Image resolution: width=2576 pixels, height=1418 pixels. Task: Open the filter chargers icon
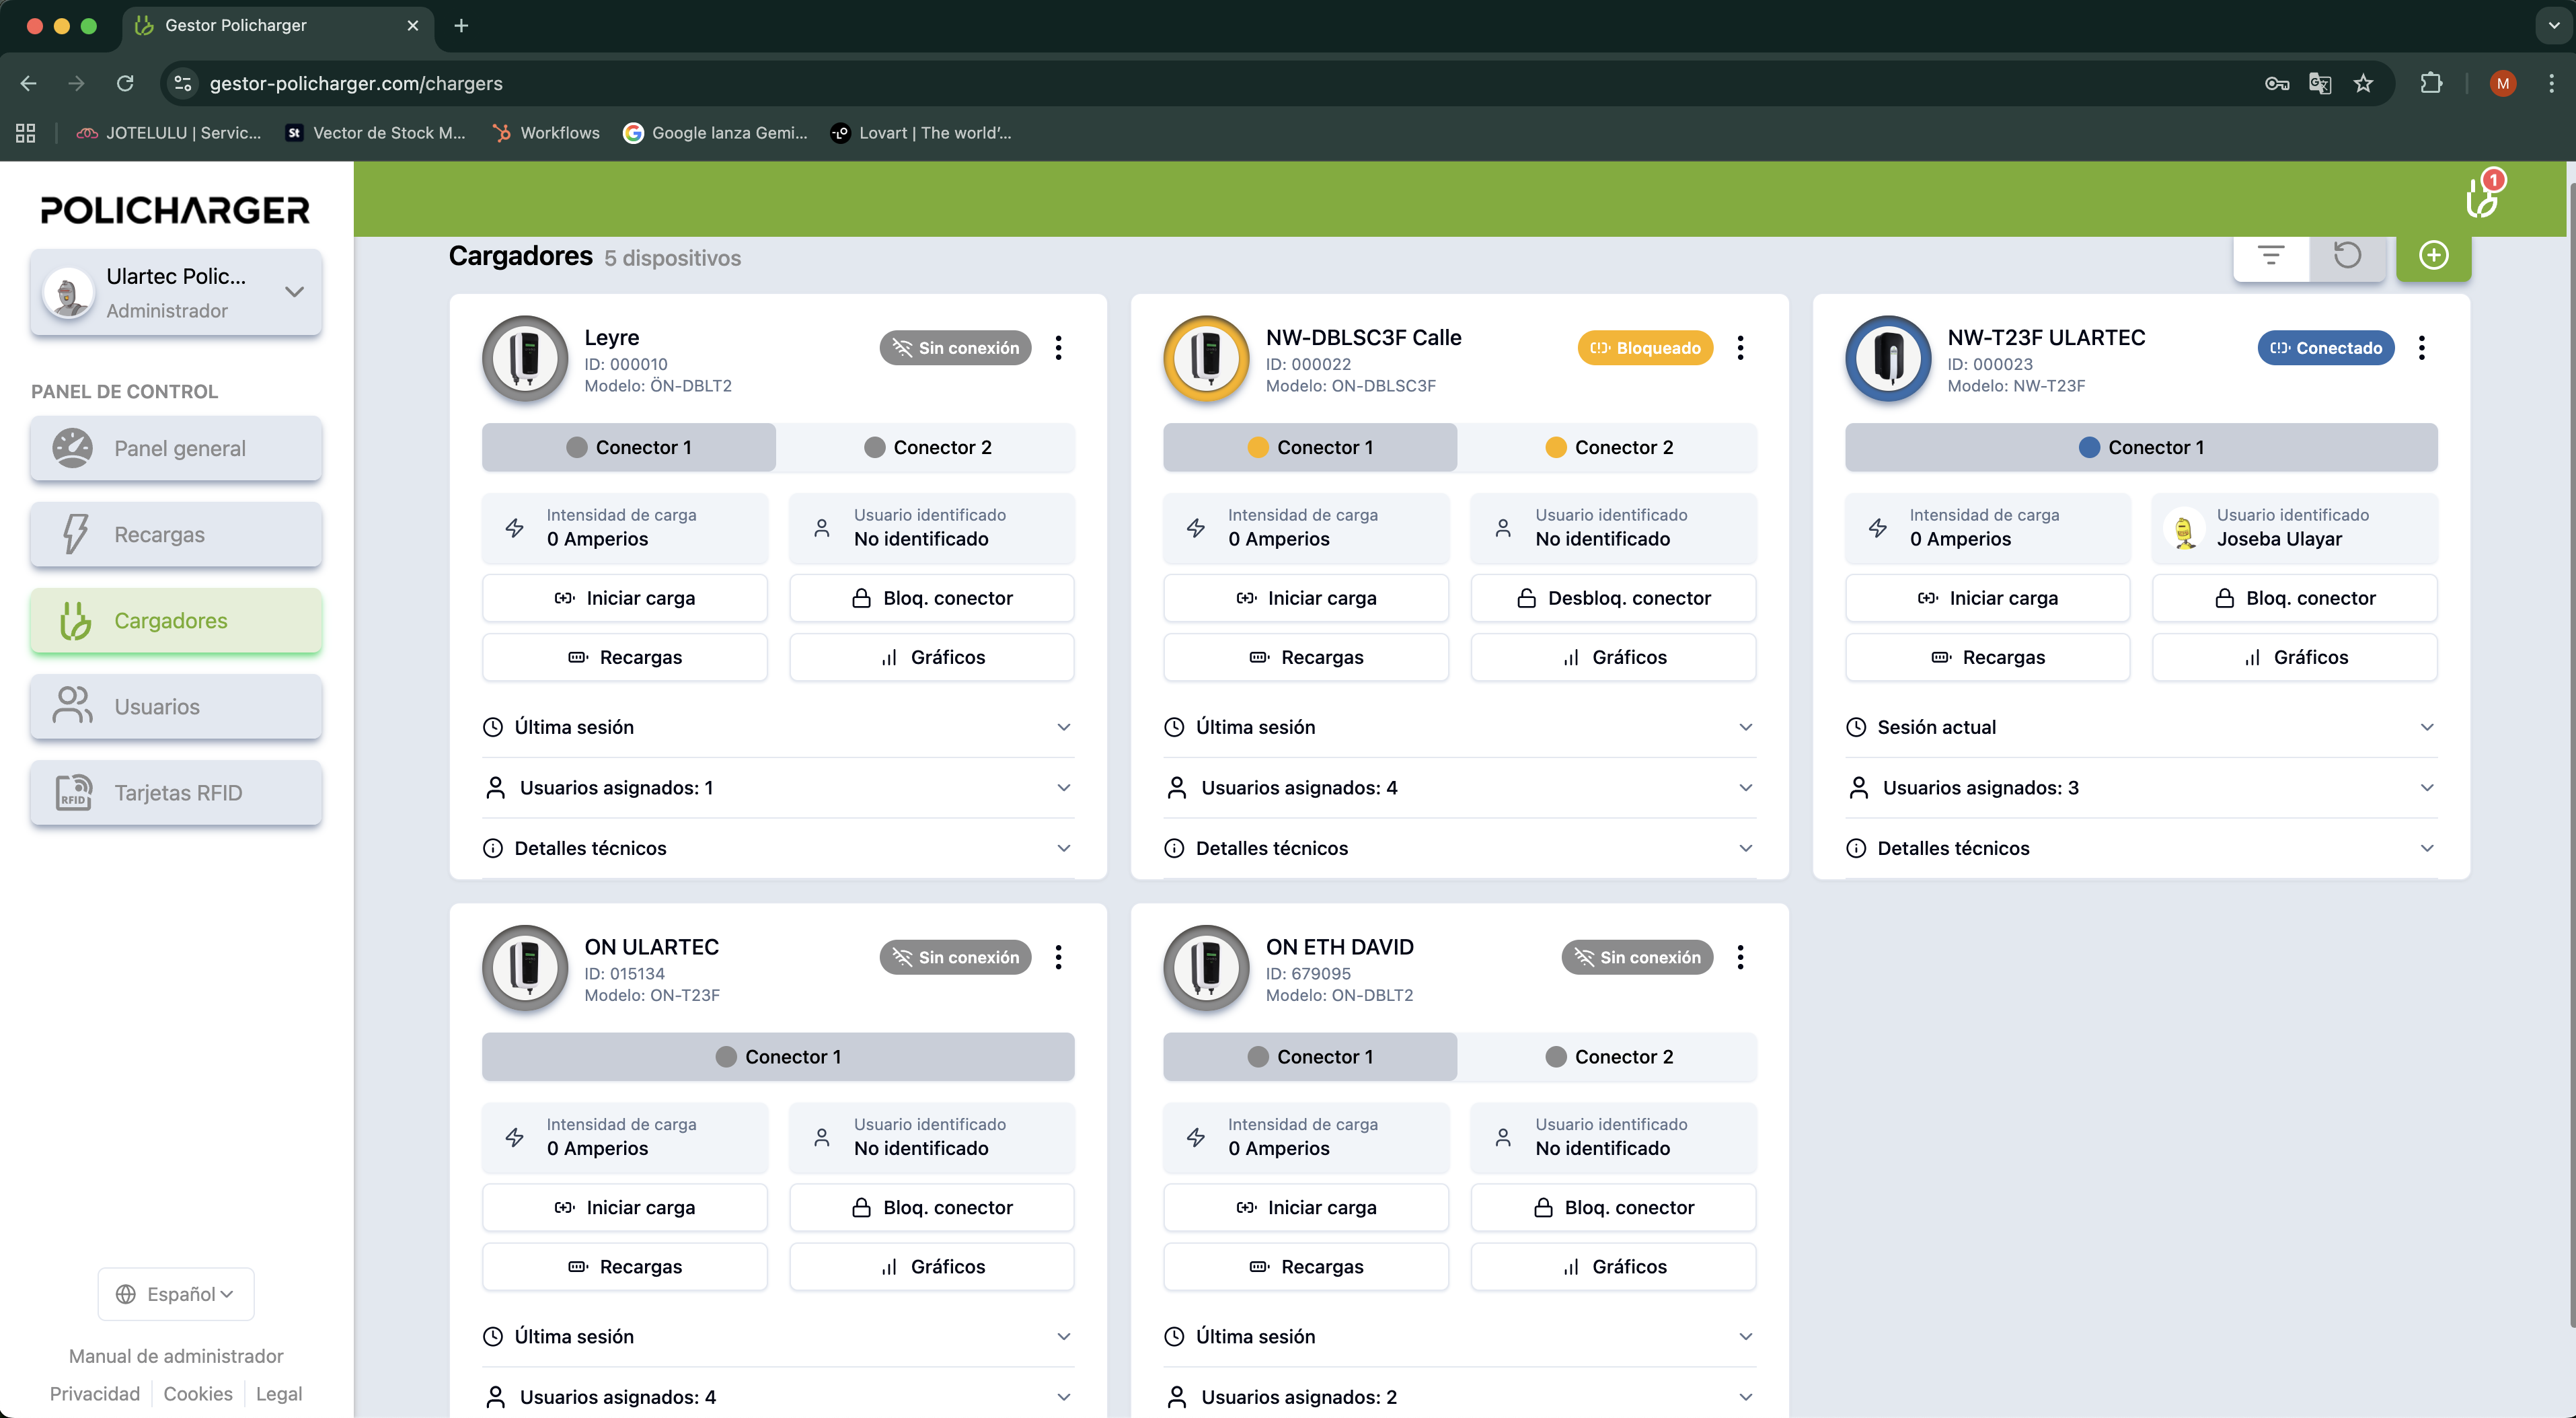point(2271,255)
